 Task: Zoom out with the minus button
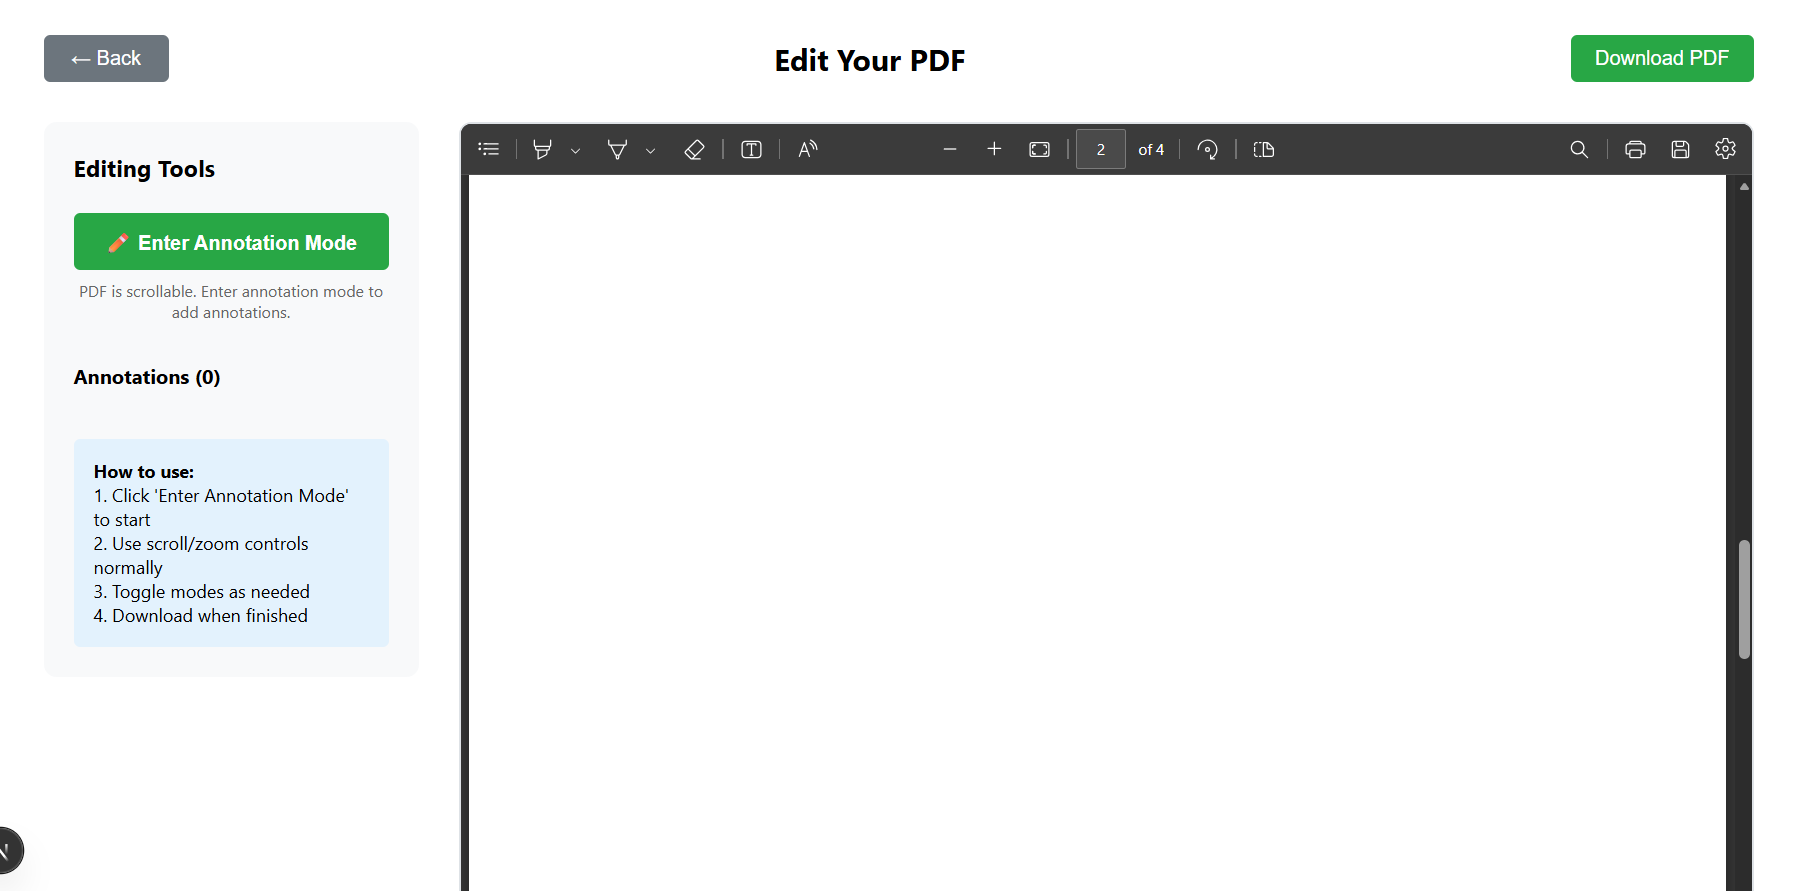pos(950,149)
